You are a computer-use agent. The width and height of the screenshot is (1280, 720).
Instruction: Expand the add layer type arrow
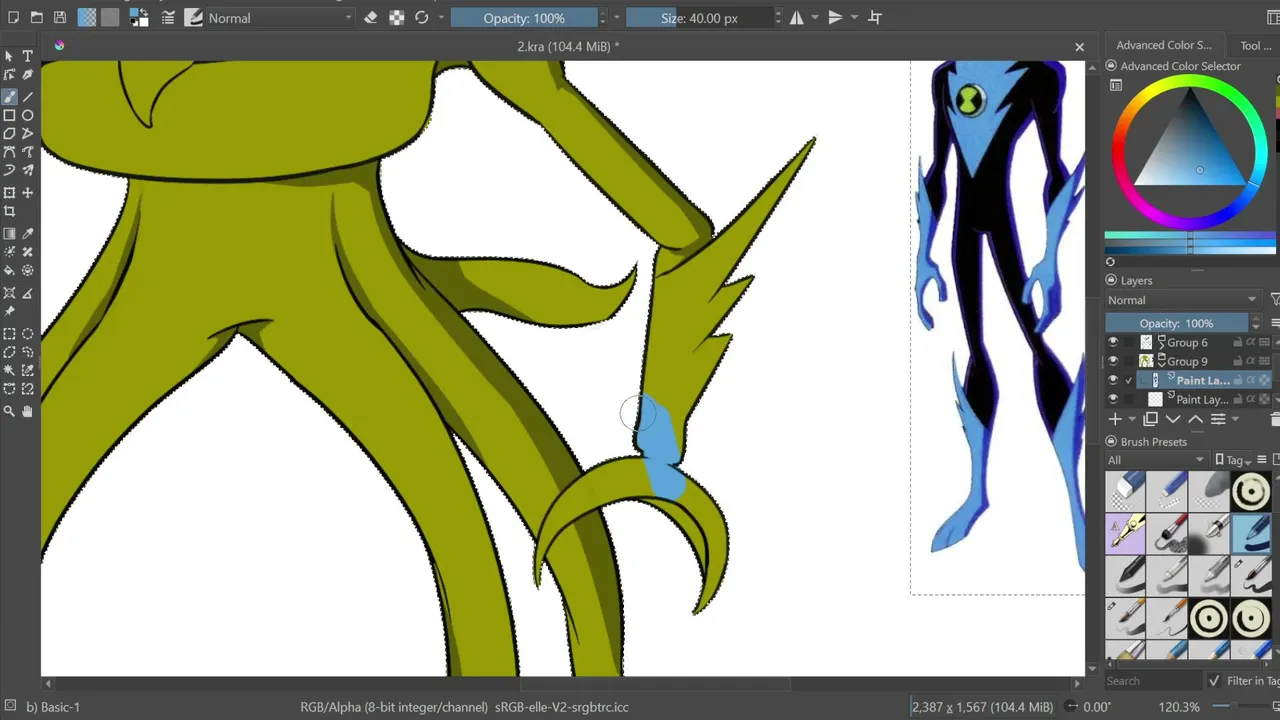pos(1132,420)
